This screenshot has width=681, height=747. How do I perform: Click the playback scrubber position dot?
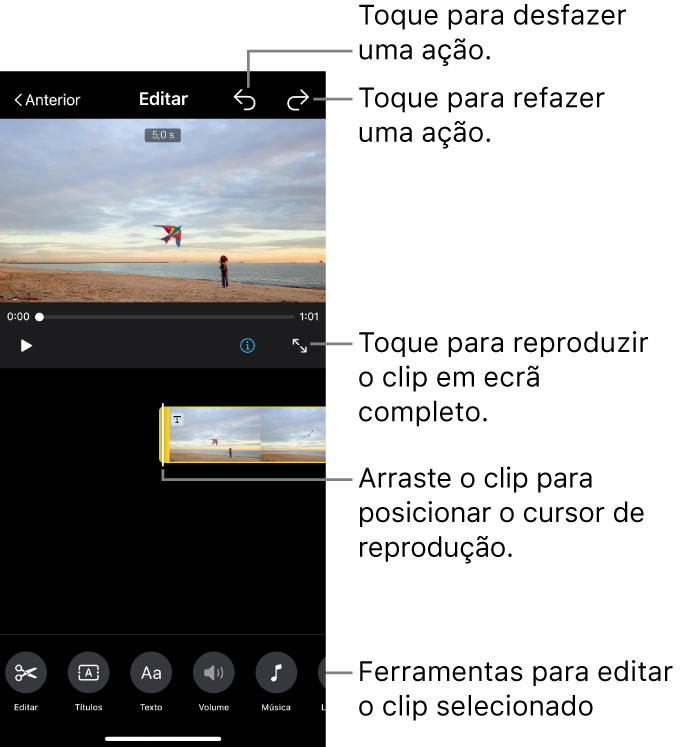click(40, 317)
